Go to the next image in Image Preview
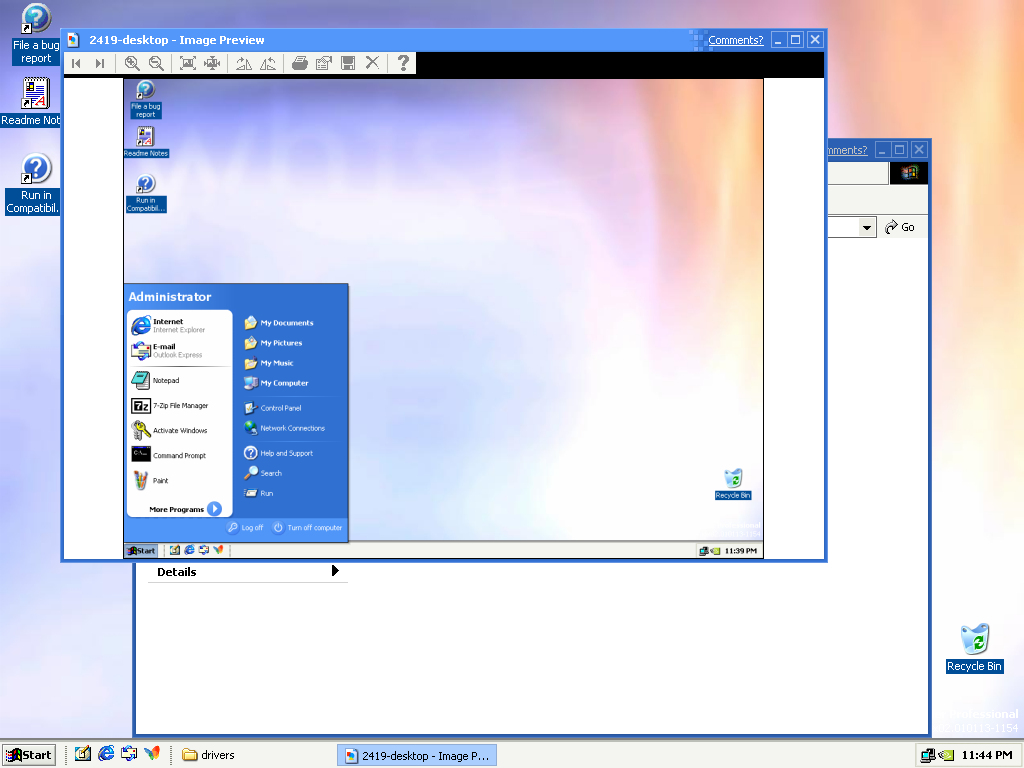1024x768 pixels. pyautogui.click(x=99, y=63)
